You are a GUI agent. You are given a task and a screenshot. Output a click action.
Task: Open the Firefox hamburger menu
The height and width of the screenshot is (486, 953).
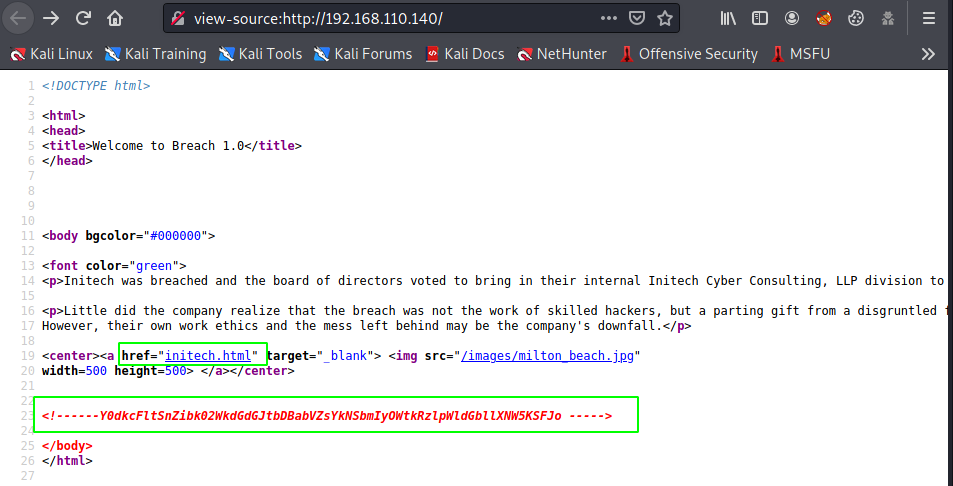(x=929, y=18)
